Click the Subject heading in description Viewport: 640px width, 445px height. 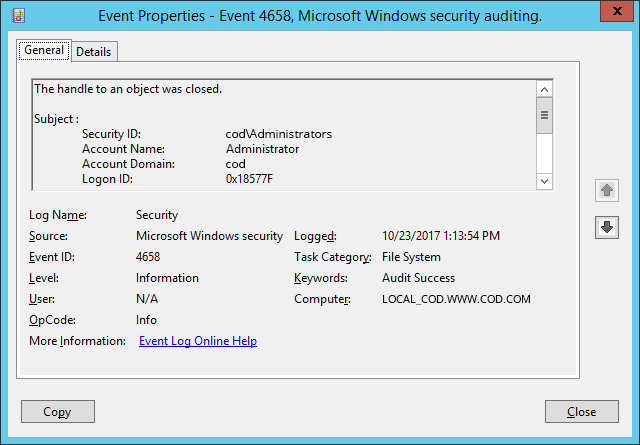[x=56, y=119]
